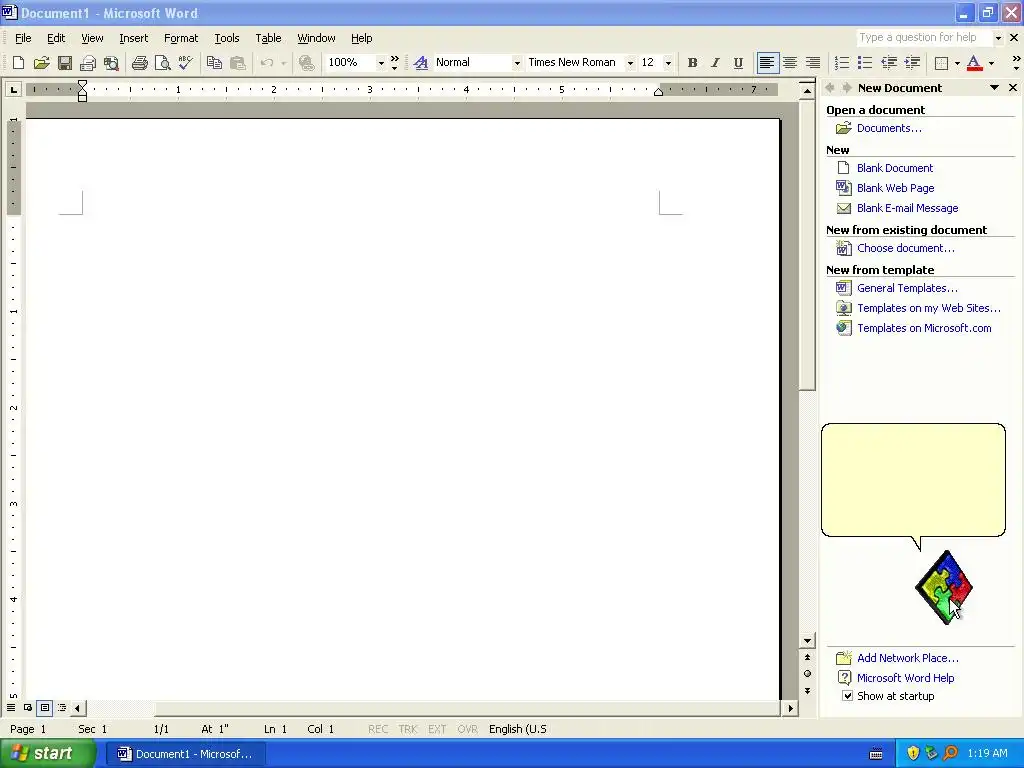Toggle Bold formatting
This screenshot has width=1024, height=768.
click(692, 63)
